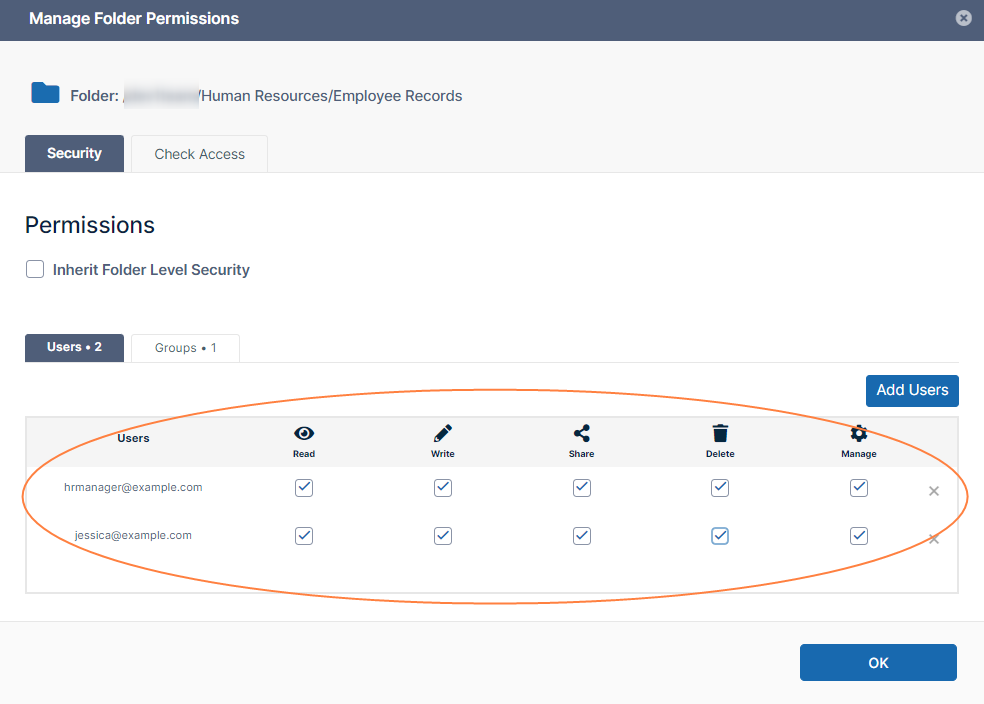The width and height of the screenshot is (984, 704).
Task: Select the Security tab
Action: coord(74,154)
